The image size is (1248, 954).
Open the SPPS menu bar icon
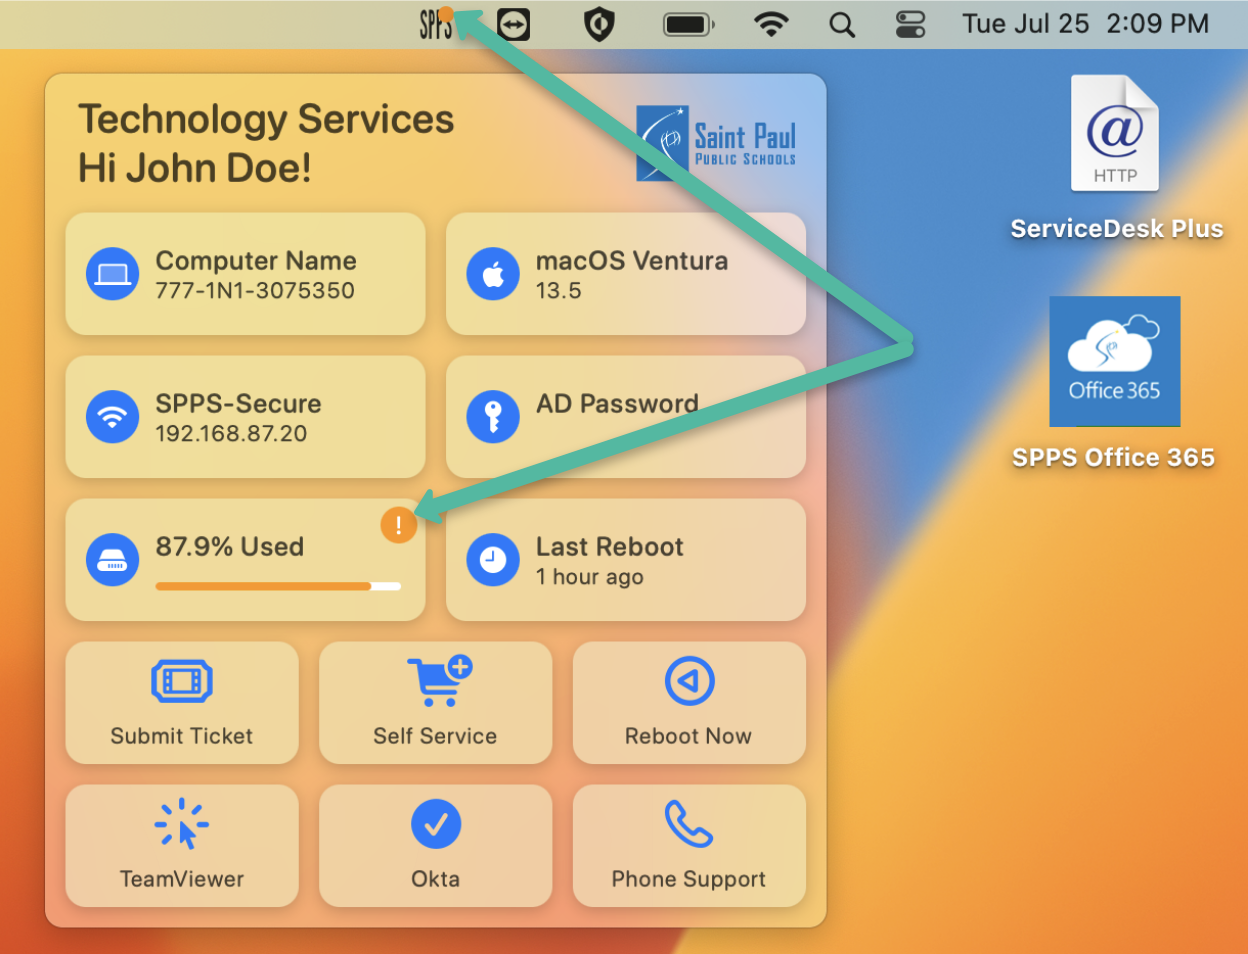click(436, 24)
